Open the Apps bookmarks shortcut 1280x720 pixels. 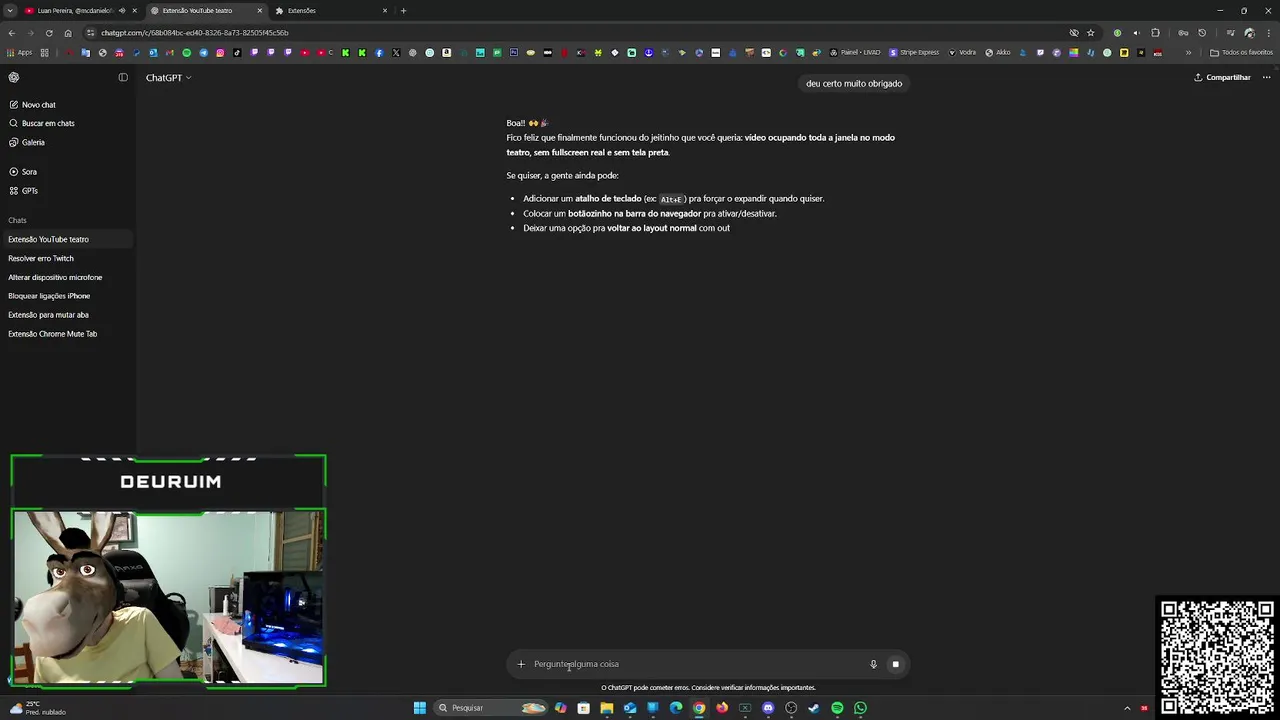pyautogui.click(x=19, y=52)
